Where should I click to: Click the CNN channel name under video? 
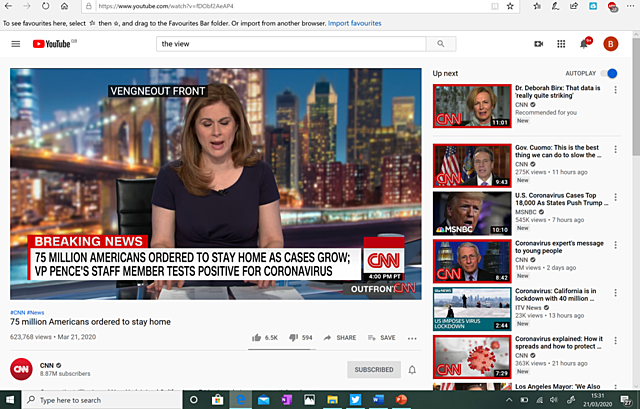click(x=47, y=365)
